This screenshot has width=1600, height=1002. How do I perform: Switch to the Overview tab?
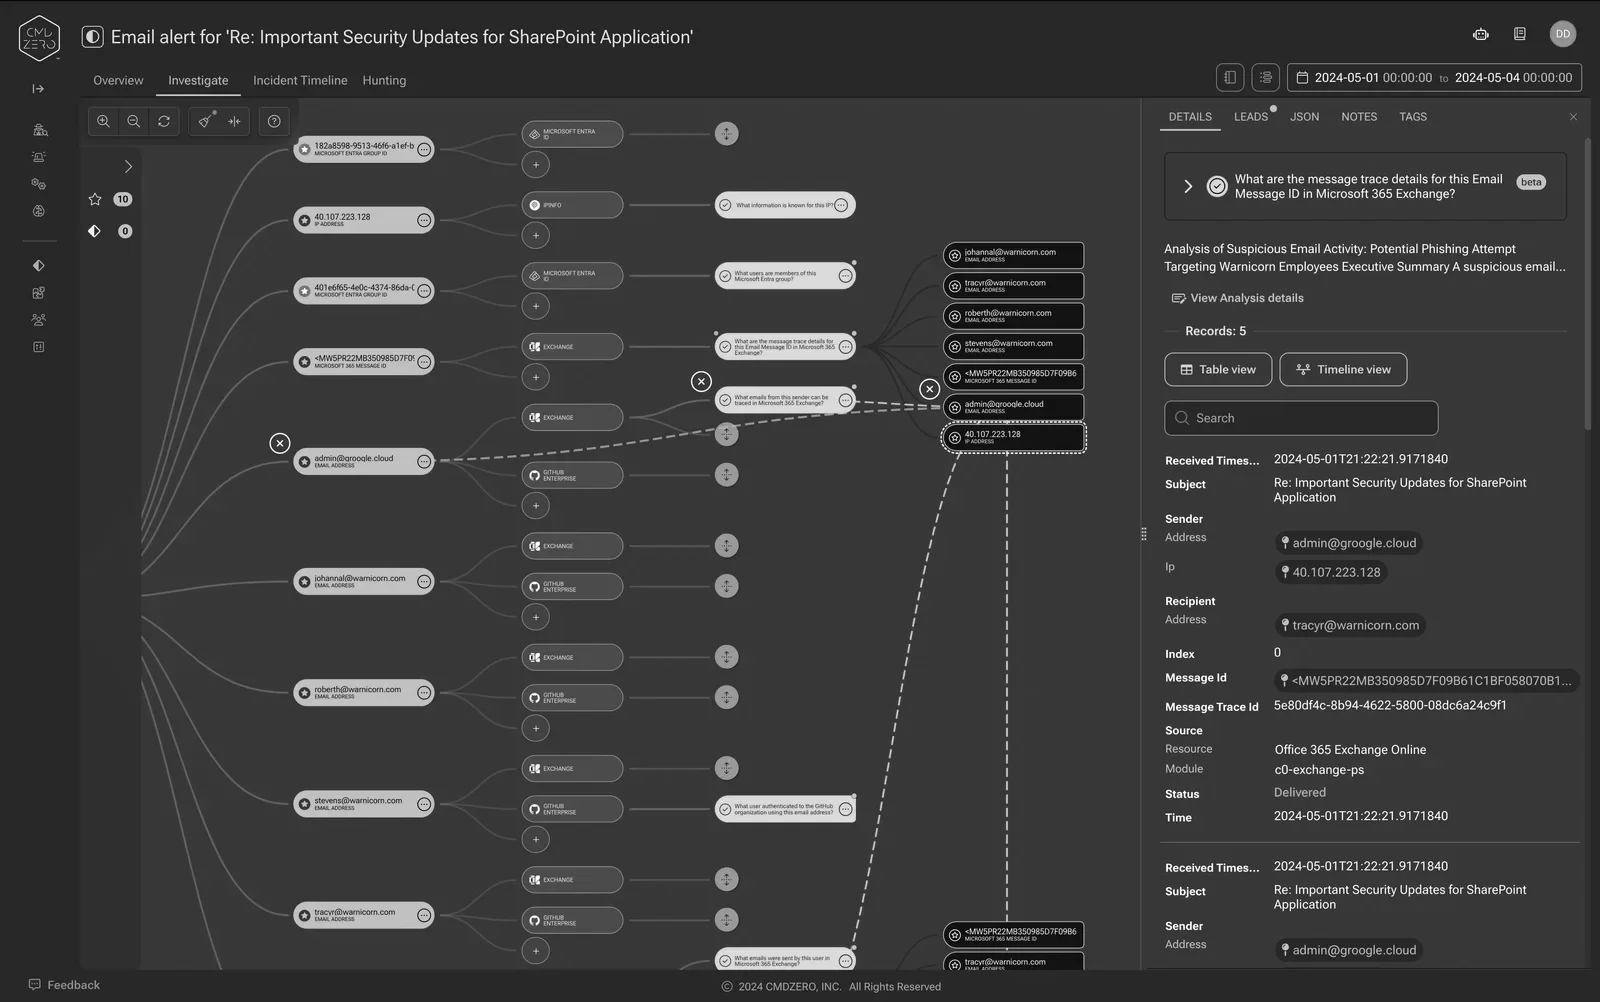click(118, 80)
